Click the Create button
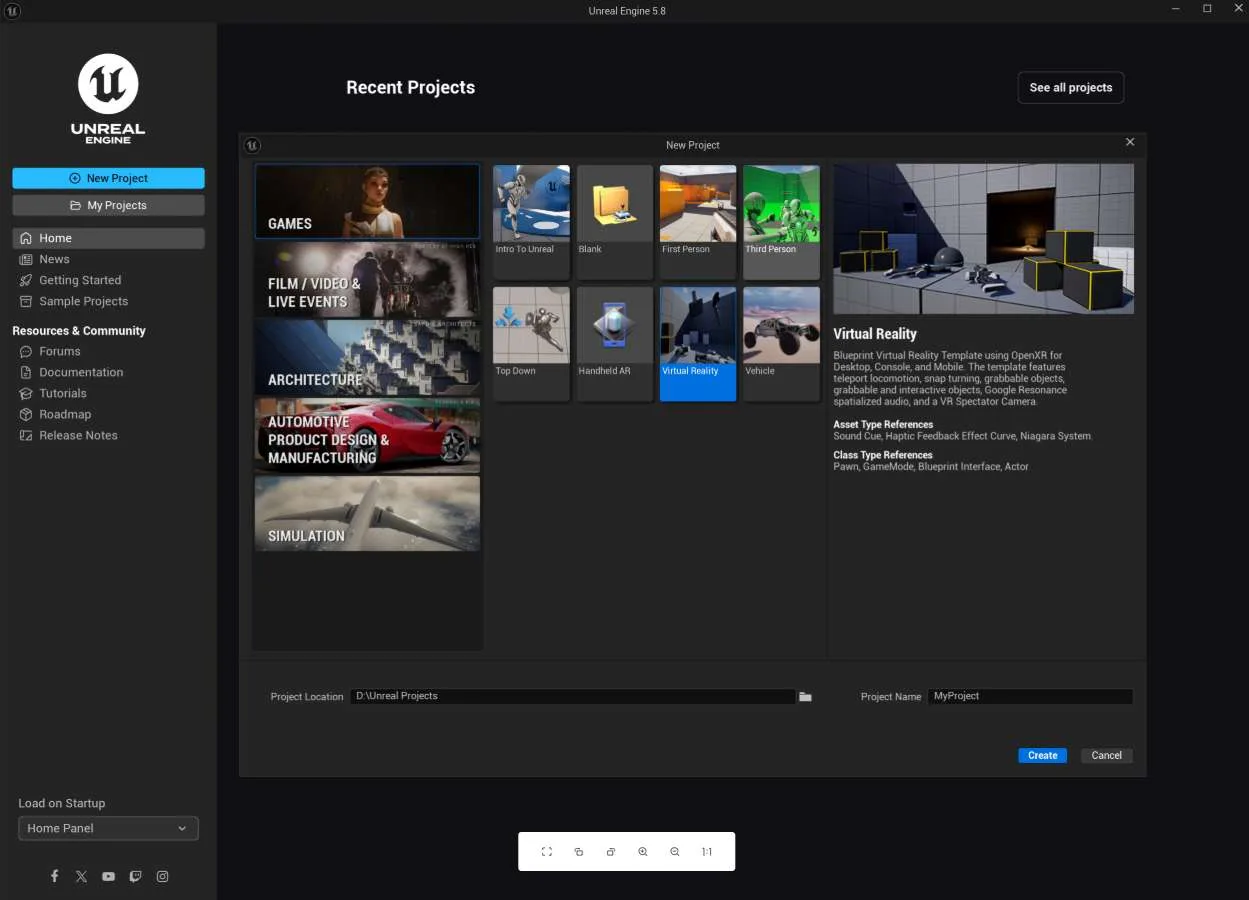 pos(1042,756)
